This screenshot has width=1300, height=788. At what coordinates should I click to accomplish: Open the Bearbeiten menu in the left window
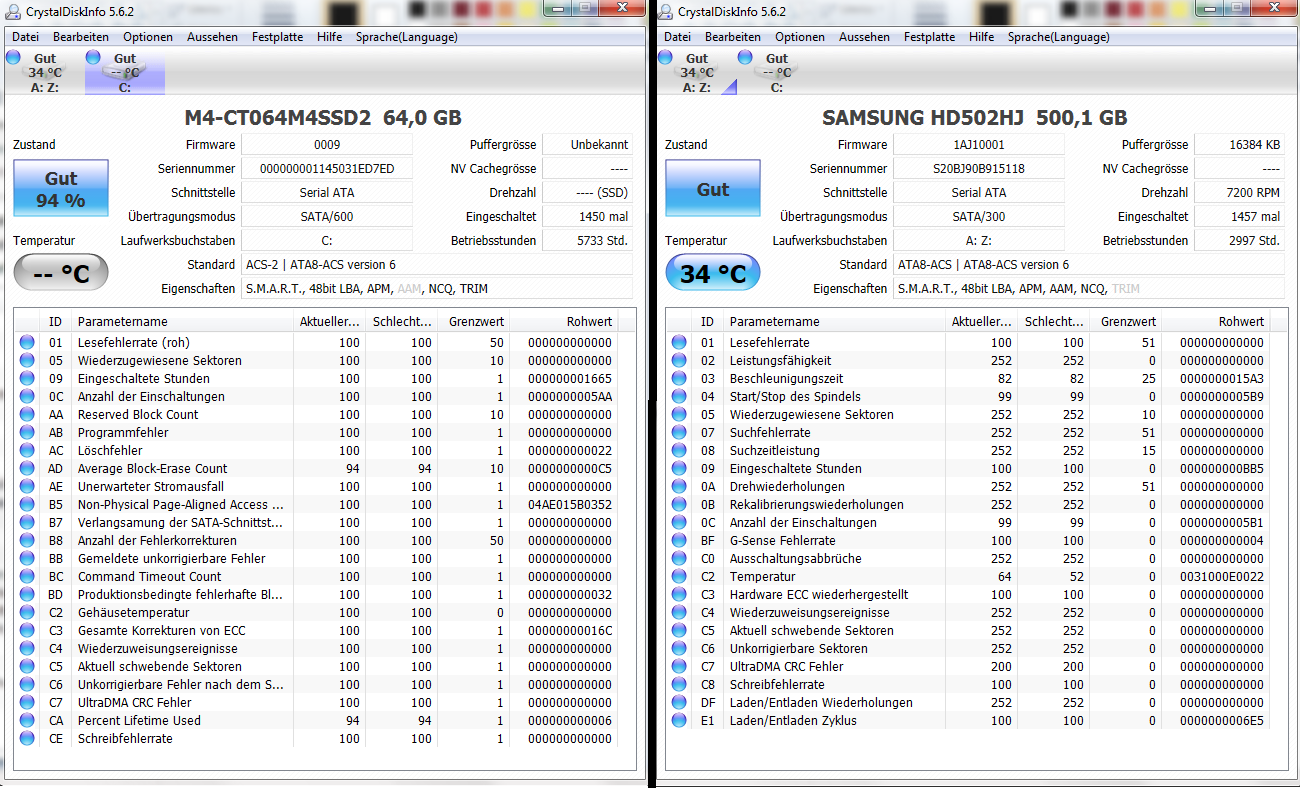(x=81, y=37)
